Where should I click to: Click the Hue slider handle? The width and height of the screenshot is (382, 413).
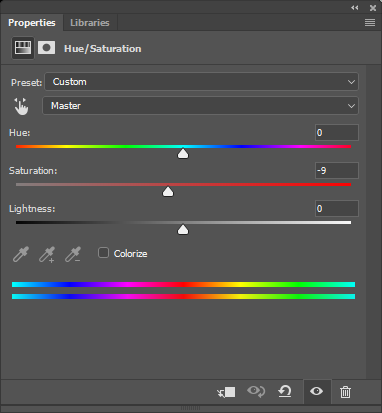[x=183, y=154]
